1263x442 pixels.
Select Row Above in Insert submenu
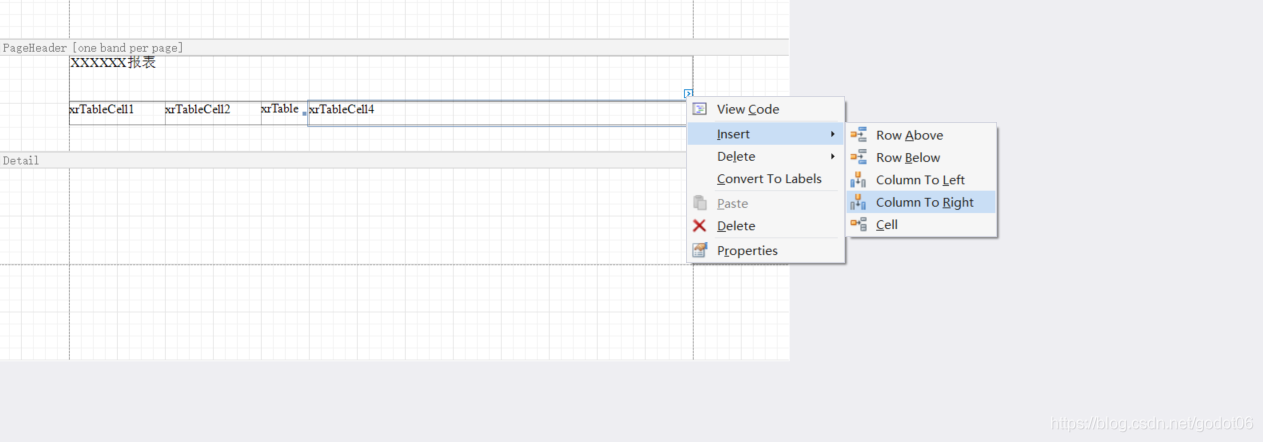click(x=909, y=135)
